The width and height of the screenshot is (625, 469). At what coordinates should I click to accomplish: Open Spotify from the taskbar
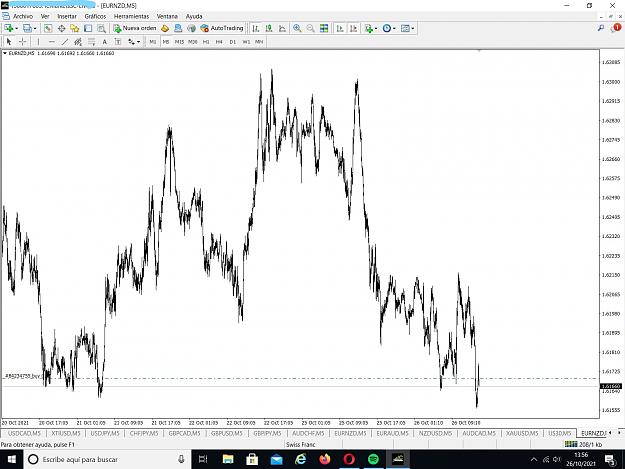[x=373, y=459]
